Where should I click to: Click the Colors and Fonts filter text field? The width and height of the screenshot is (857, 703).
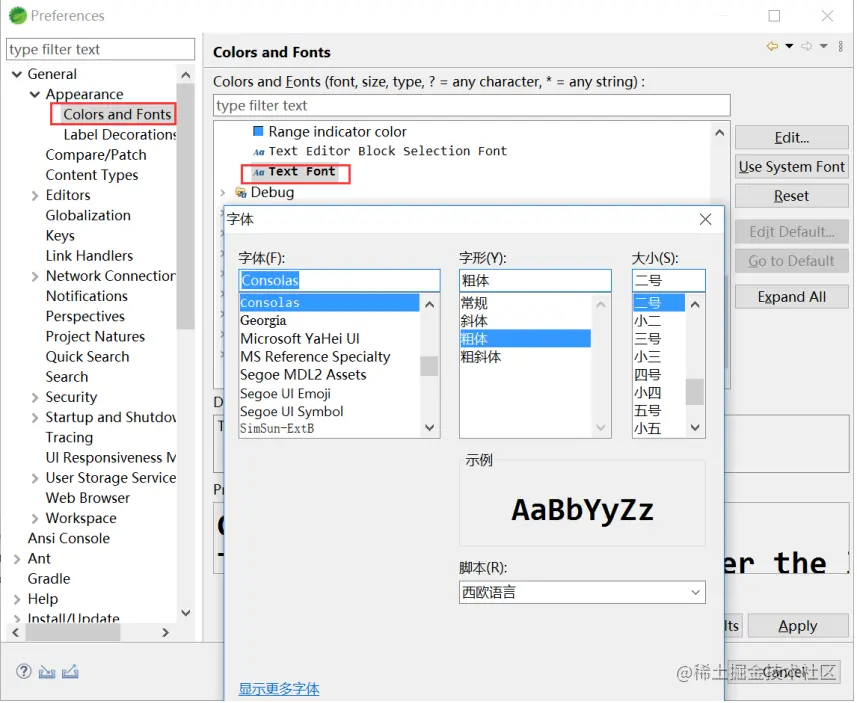tap(473, 106)
